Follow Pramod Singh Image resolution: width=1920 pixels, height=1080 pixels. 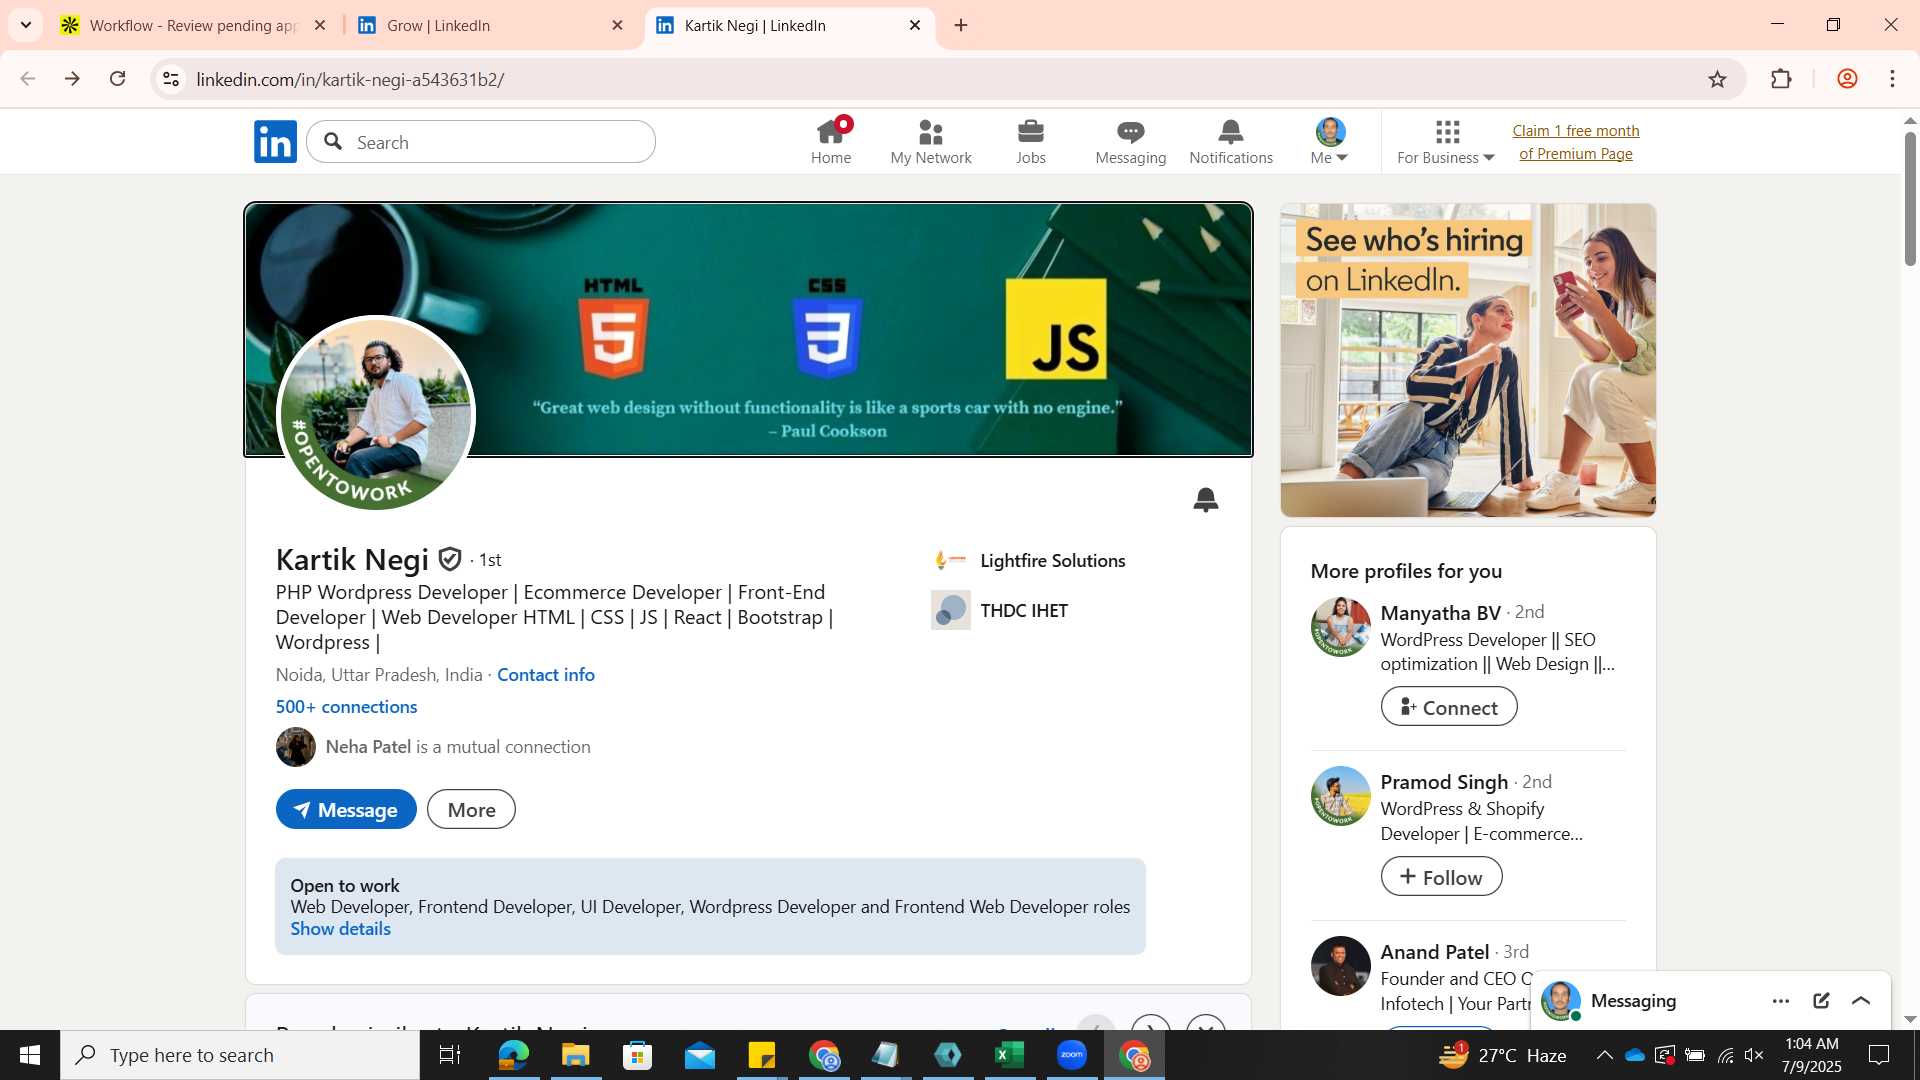(1441, 877)
